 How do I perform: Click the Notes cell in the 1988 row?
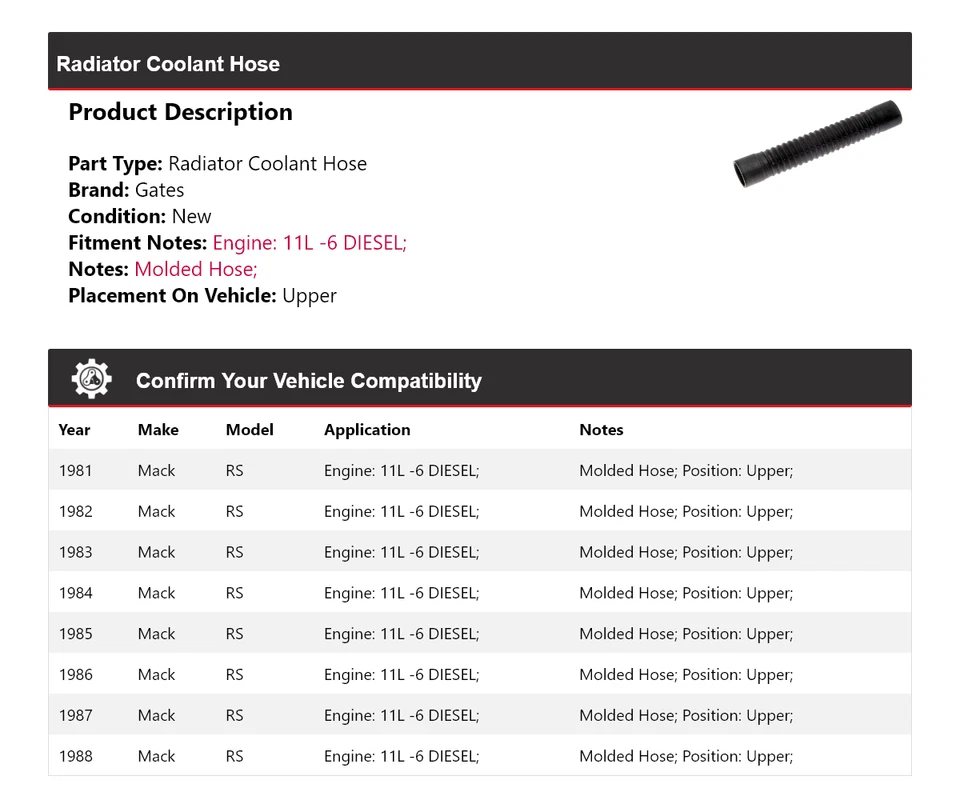tap(686, 757)
